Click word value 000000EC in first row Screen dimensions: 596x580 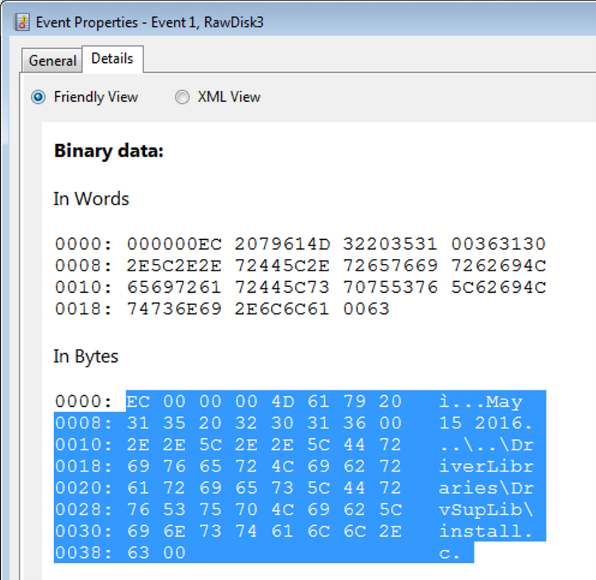[x=174, y=244]
